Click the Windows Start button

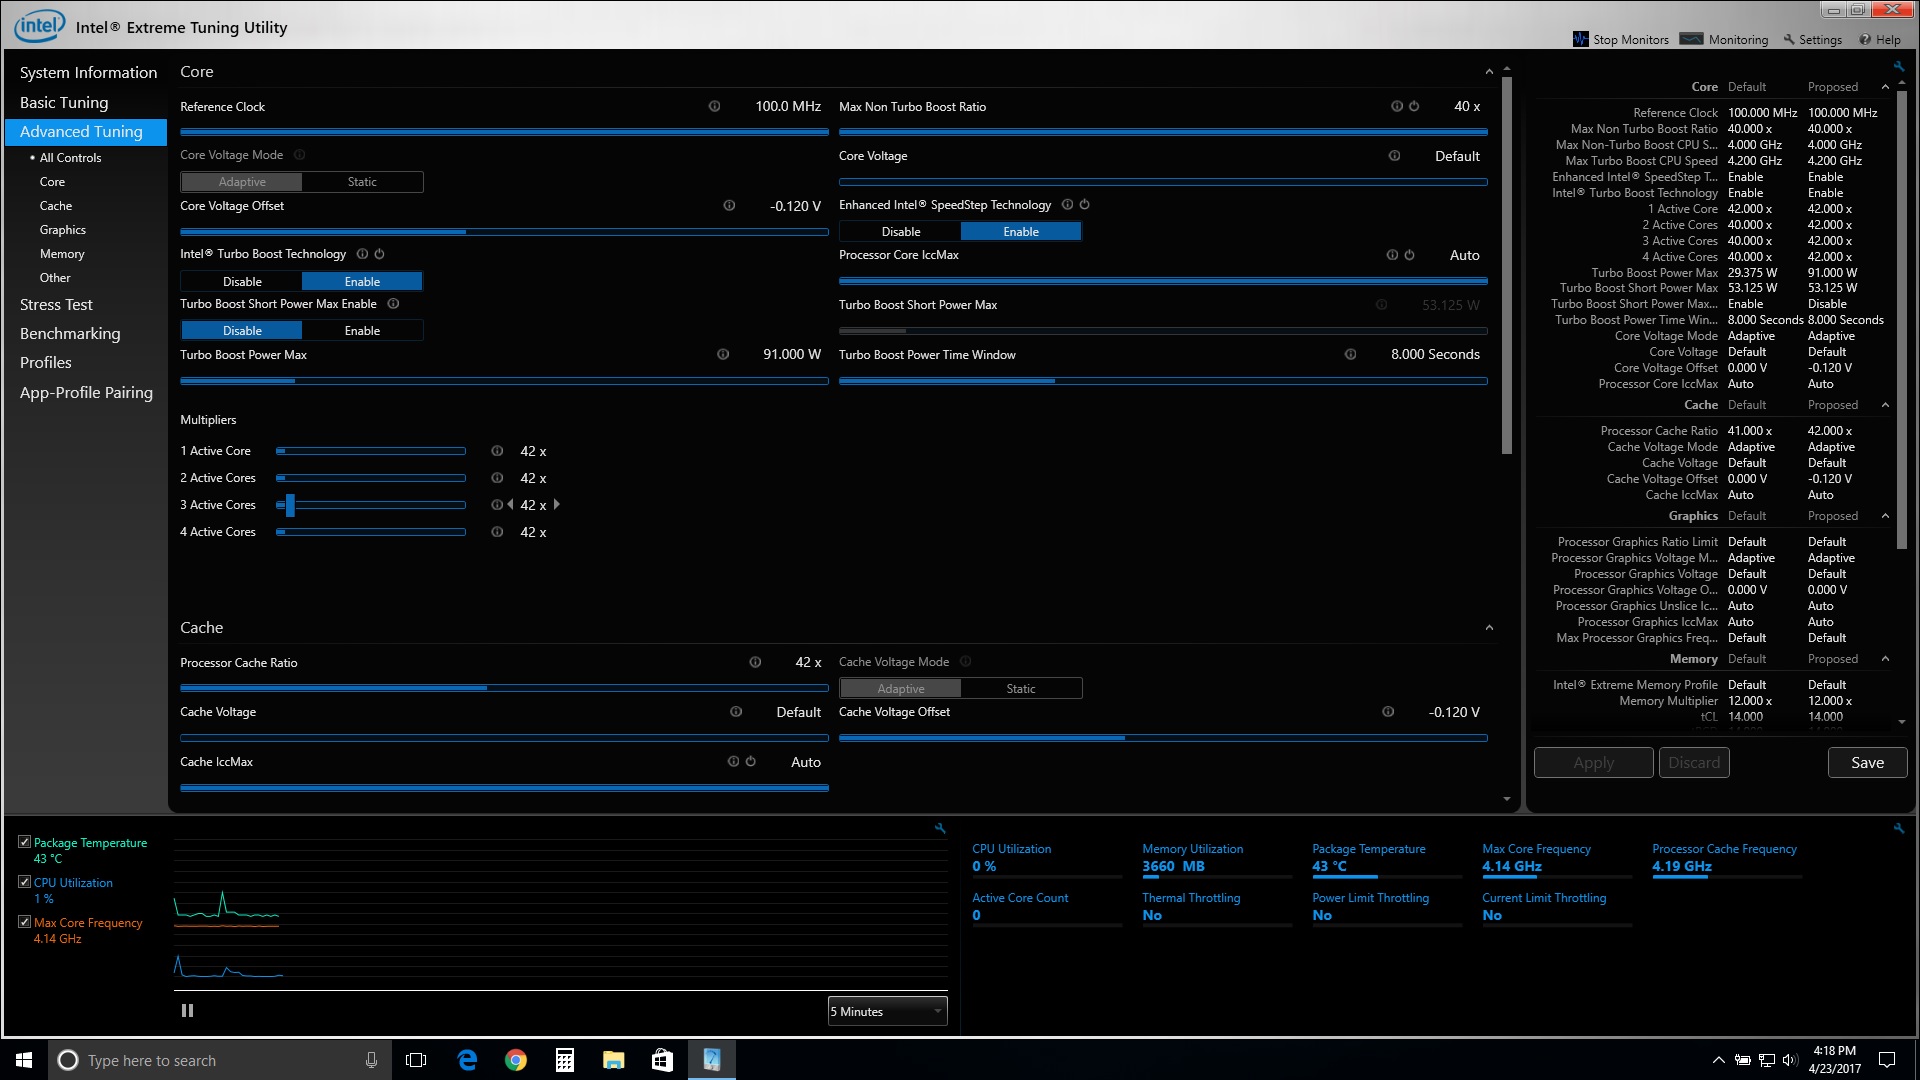24,1060
